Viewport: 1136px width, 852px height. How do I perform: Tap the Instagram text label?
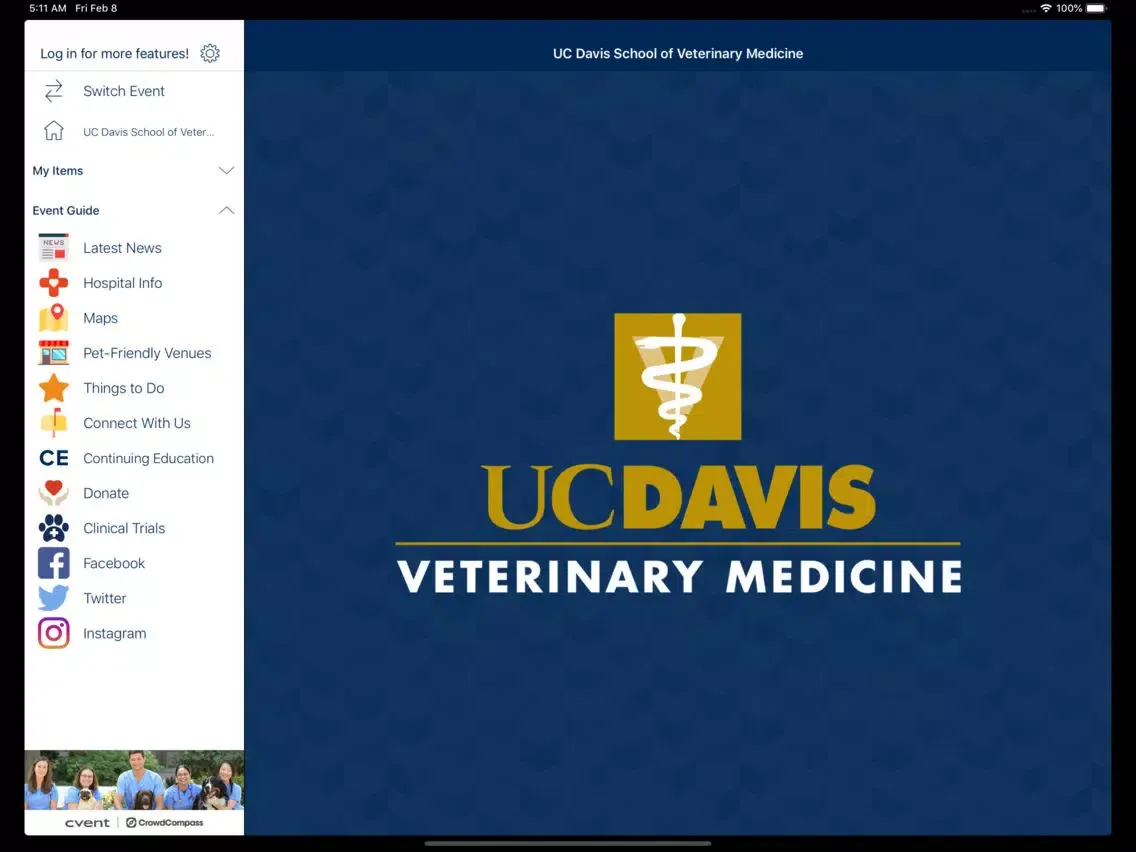coord(114,633)
